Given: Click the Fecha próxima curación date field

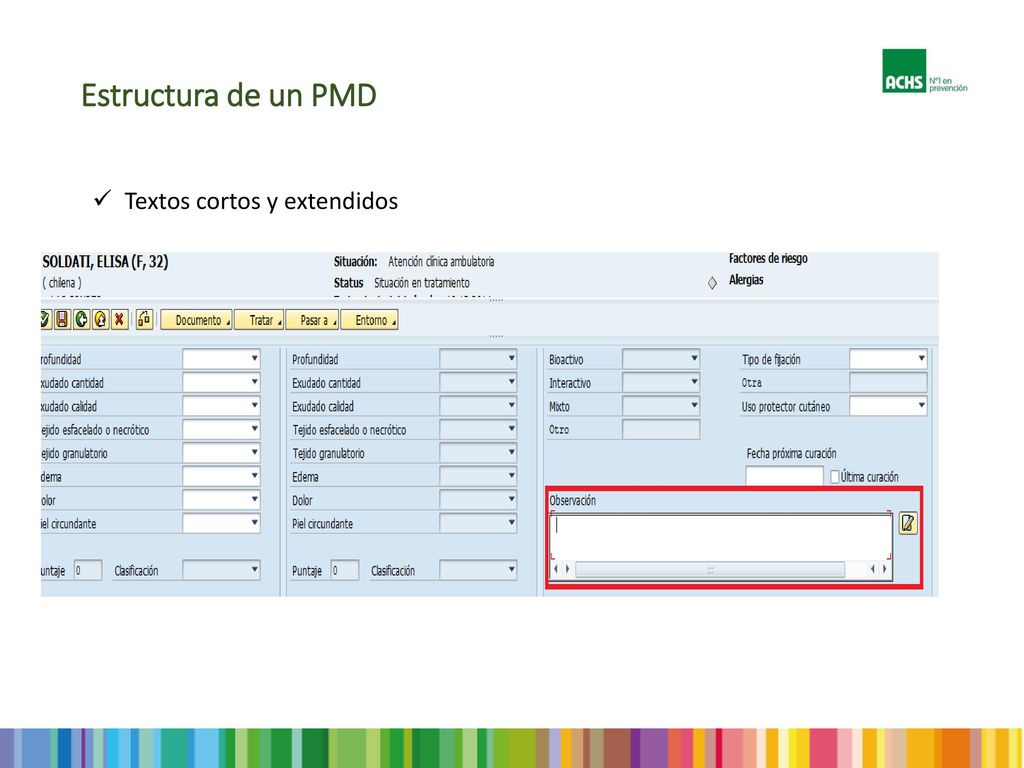Looking at the screenshot, I should tap(784, 477).
